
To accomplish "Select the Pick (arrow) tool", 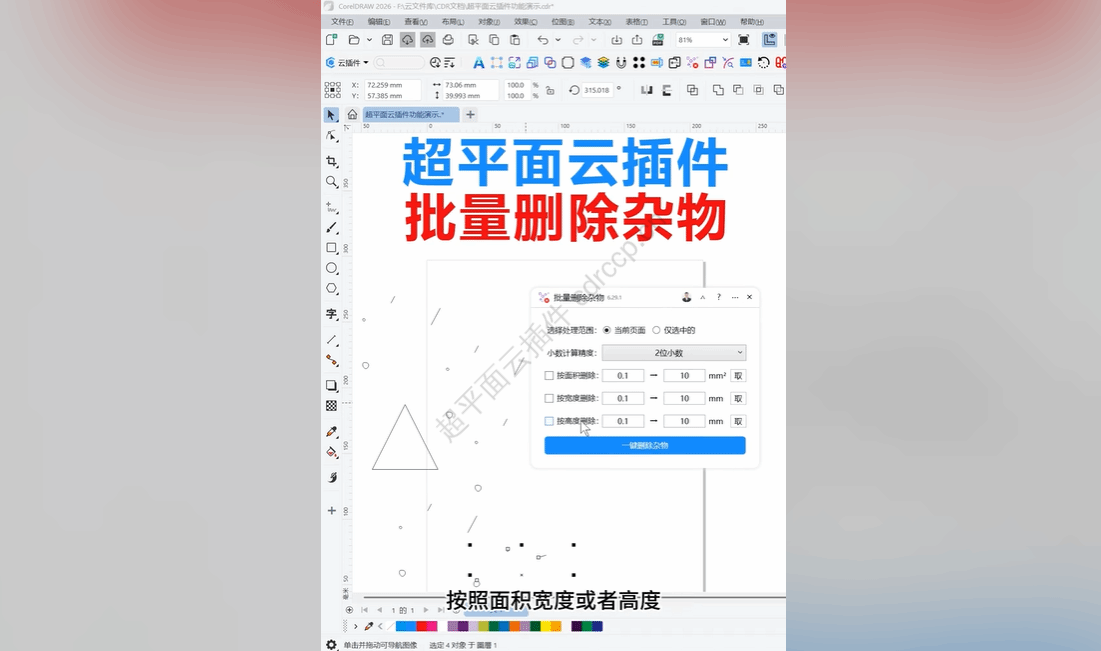I will click(x=331, y=114).
